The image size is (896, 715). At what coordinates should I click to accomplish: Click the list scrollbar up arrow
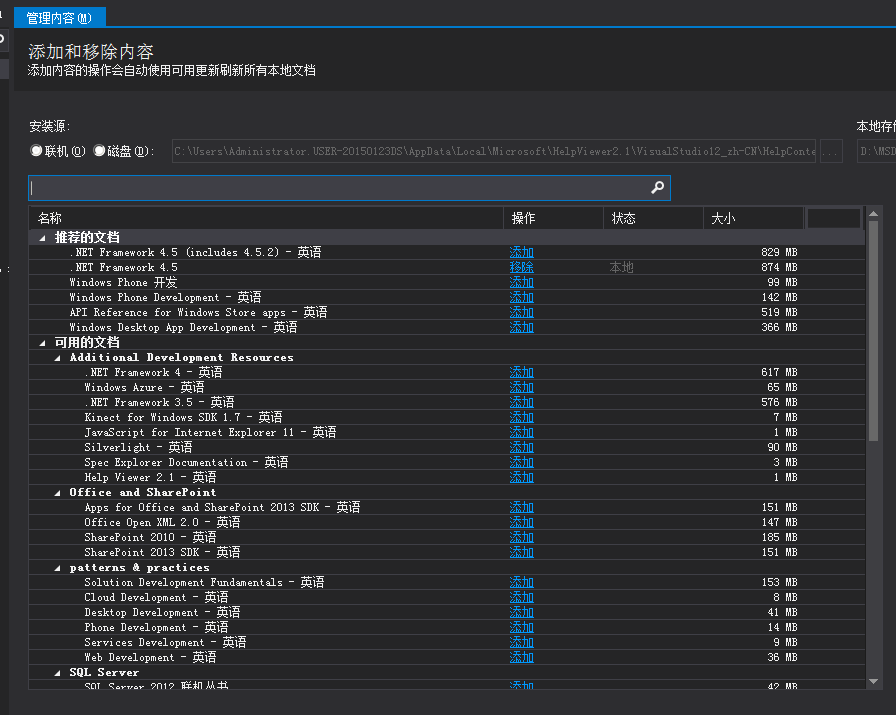coord(873,214)
